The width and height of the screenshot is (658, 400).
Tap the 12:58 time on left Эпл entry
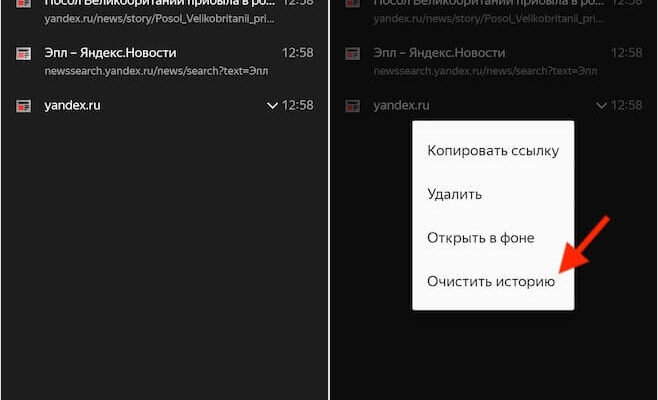(297, 52)
